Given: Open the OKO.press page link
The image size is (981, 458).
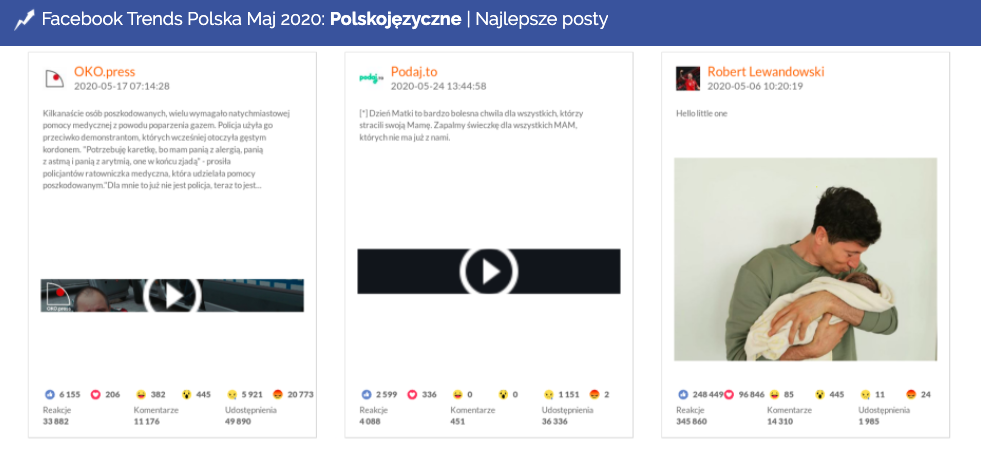Looking at the screenshot, I should [x=104, y=72].
